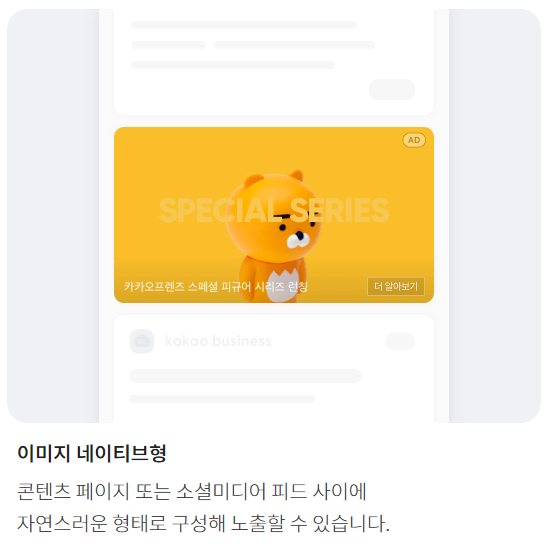
Task: Click the description line starting 자연스러운 형태로
Action: pos(203,523)
